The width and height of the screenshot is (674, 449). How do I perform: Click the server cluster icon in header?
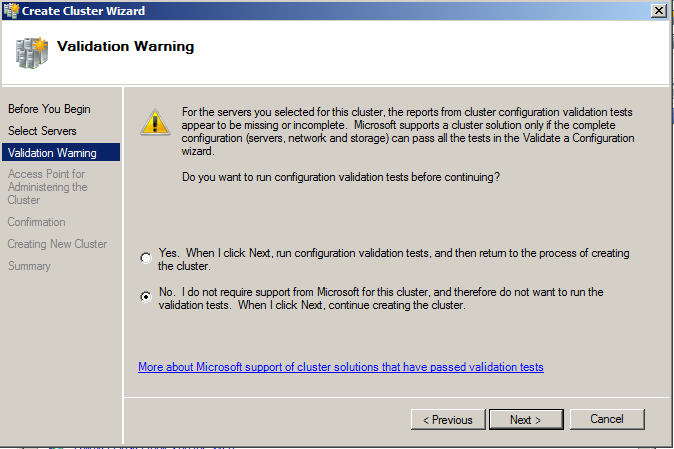click(x=31, y=53)
